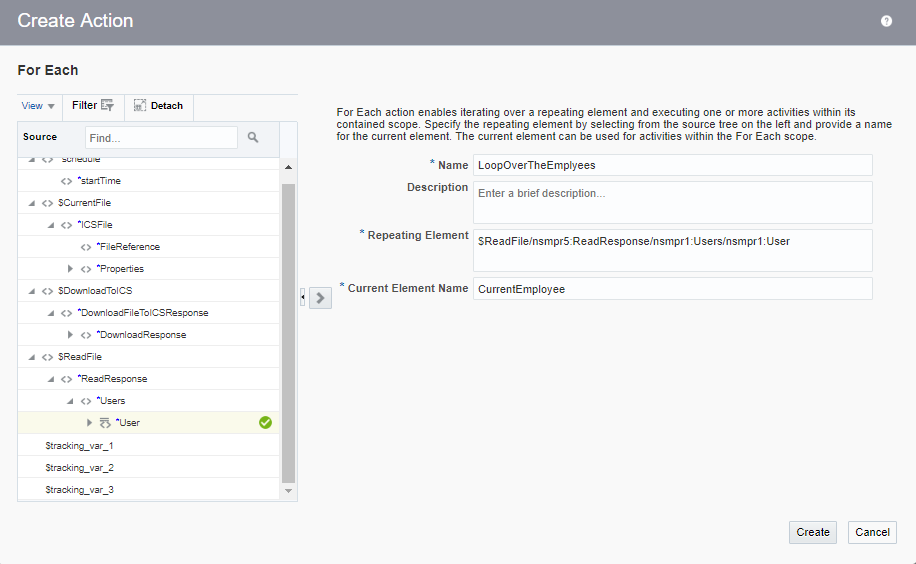Screen dimensions: 916x564
Task: Select the $tracking_var_1 row
Action: [x=148, y=445]
